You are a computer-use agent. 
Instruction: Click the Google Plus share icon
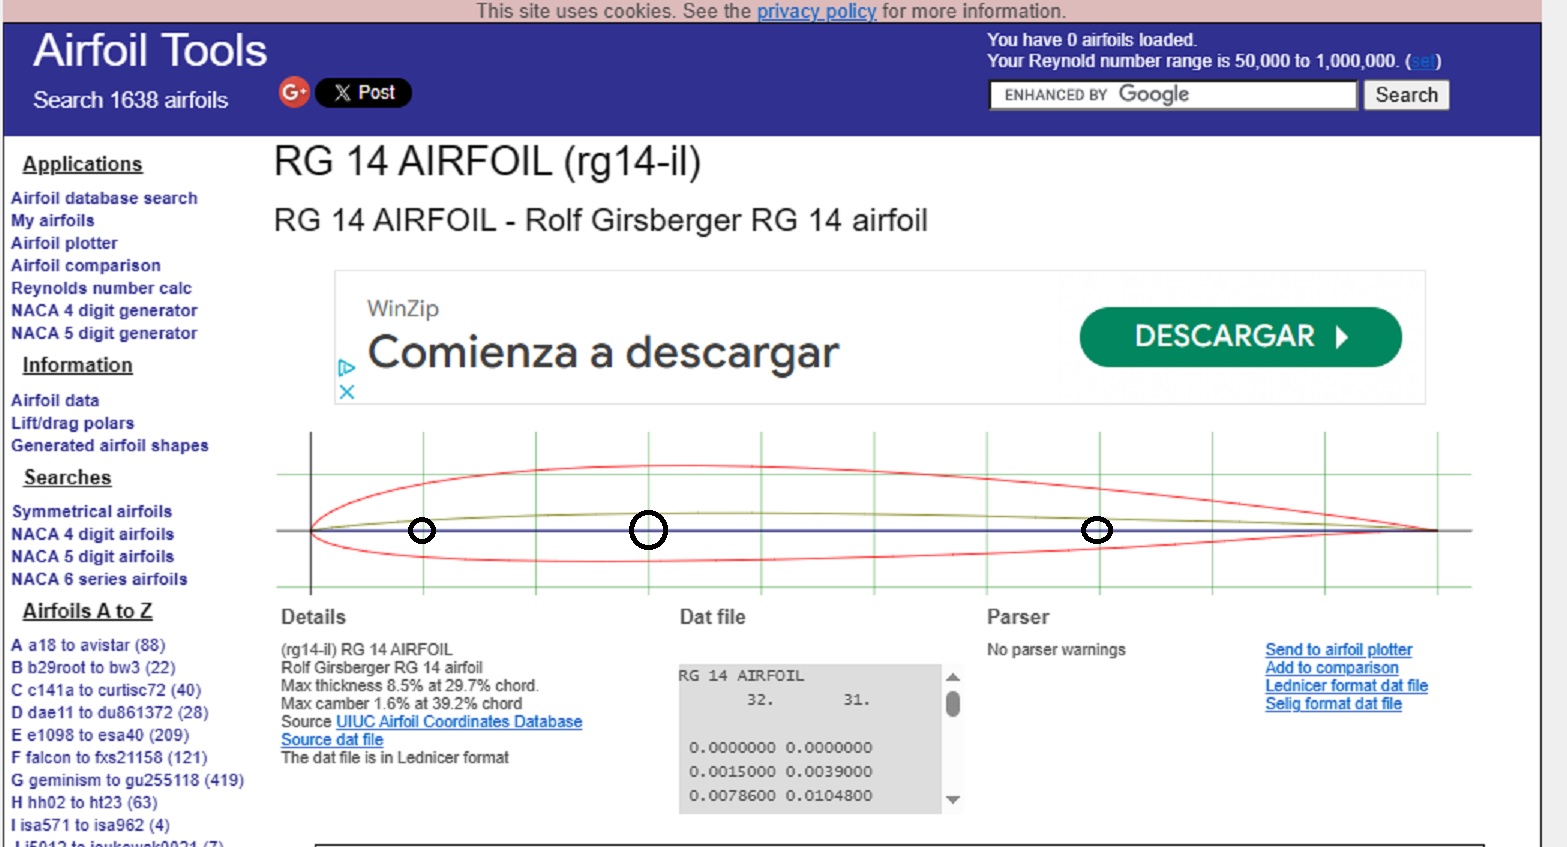click(294, 92)
